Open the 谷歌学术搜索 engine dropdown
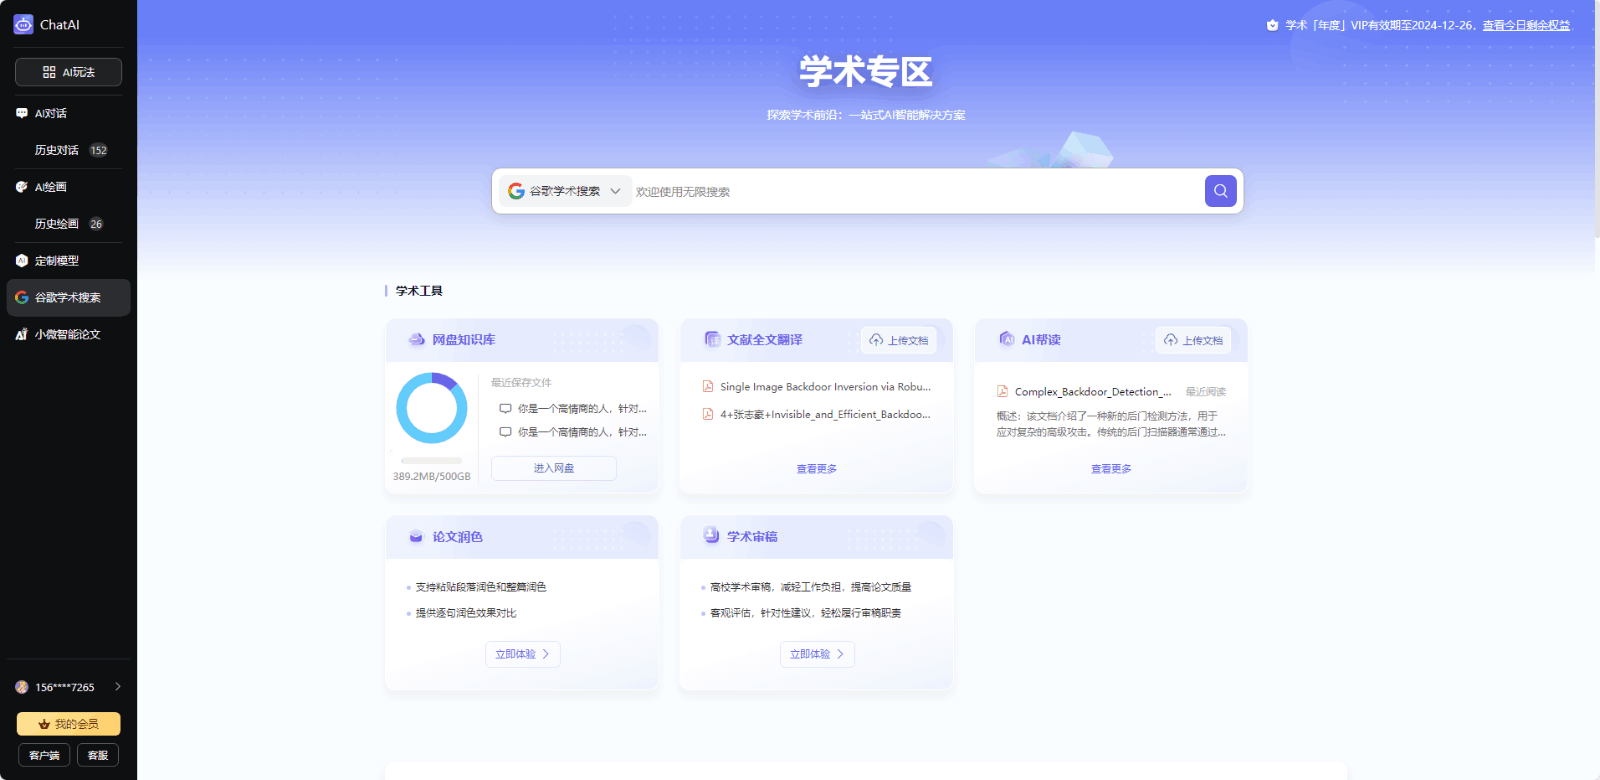 coord(565,191)
